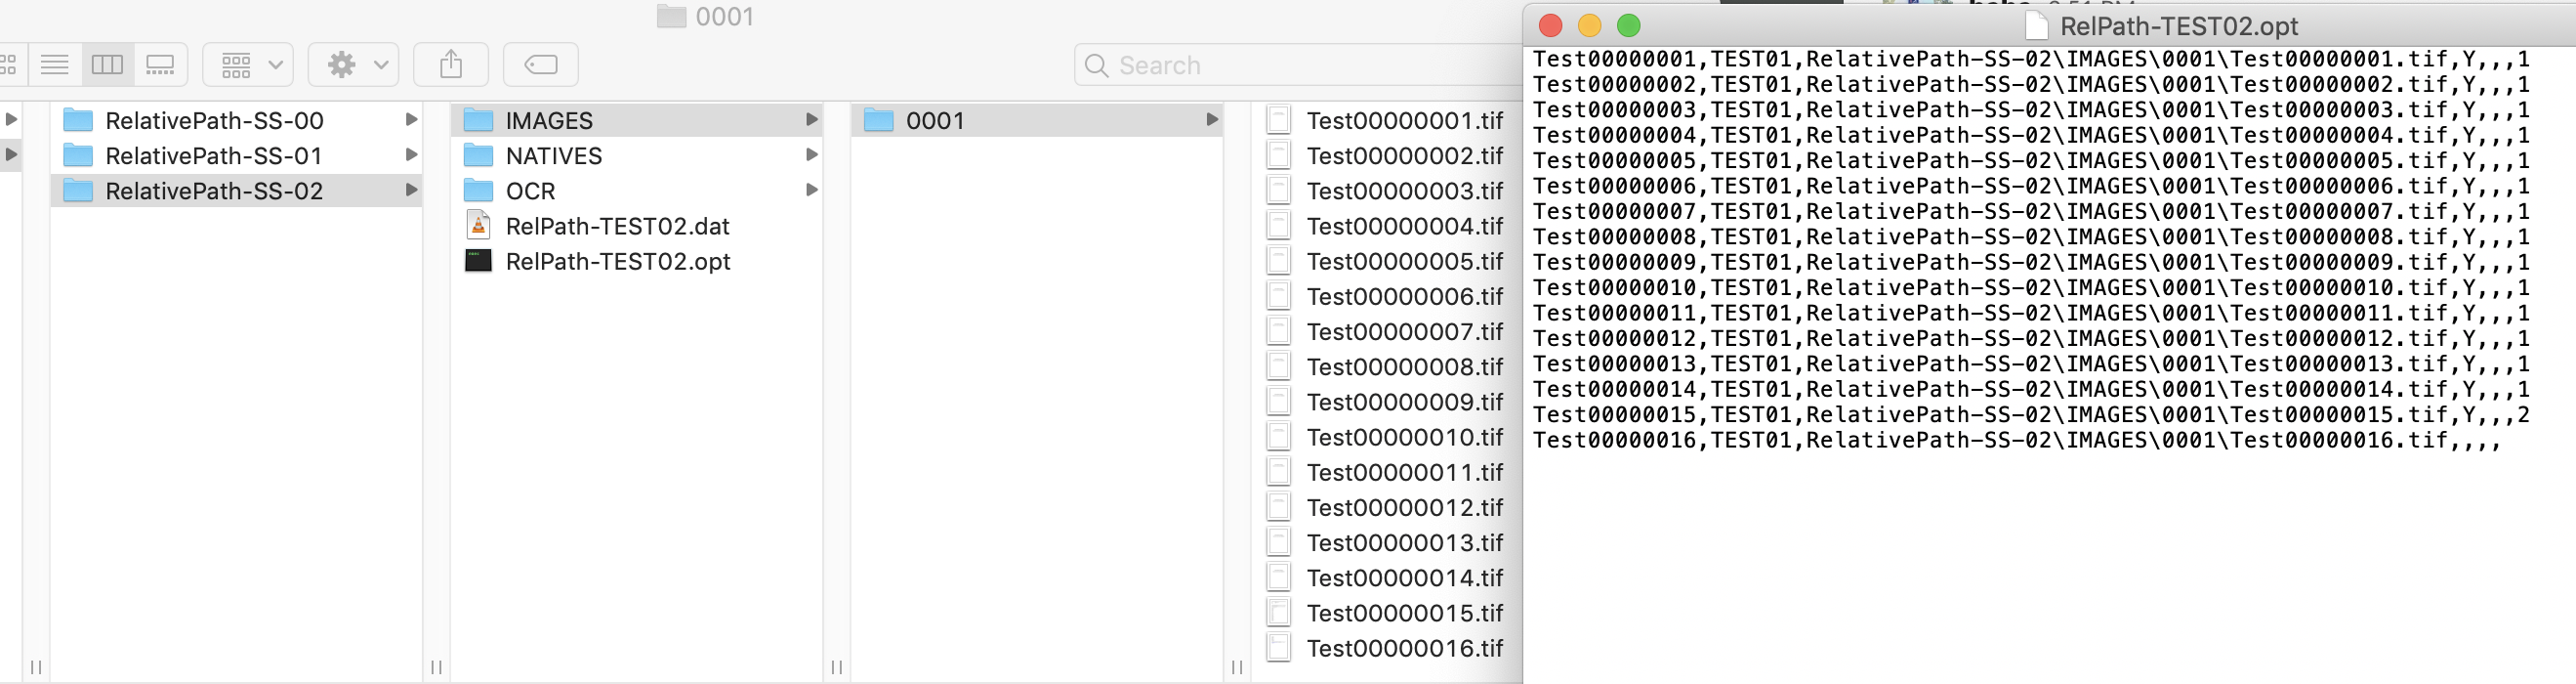Select file Test00000016.tif
The height and width of the screenshot is (684, 2576).
point(1404,648)
